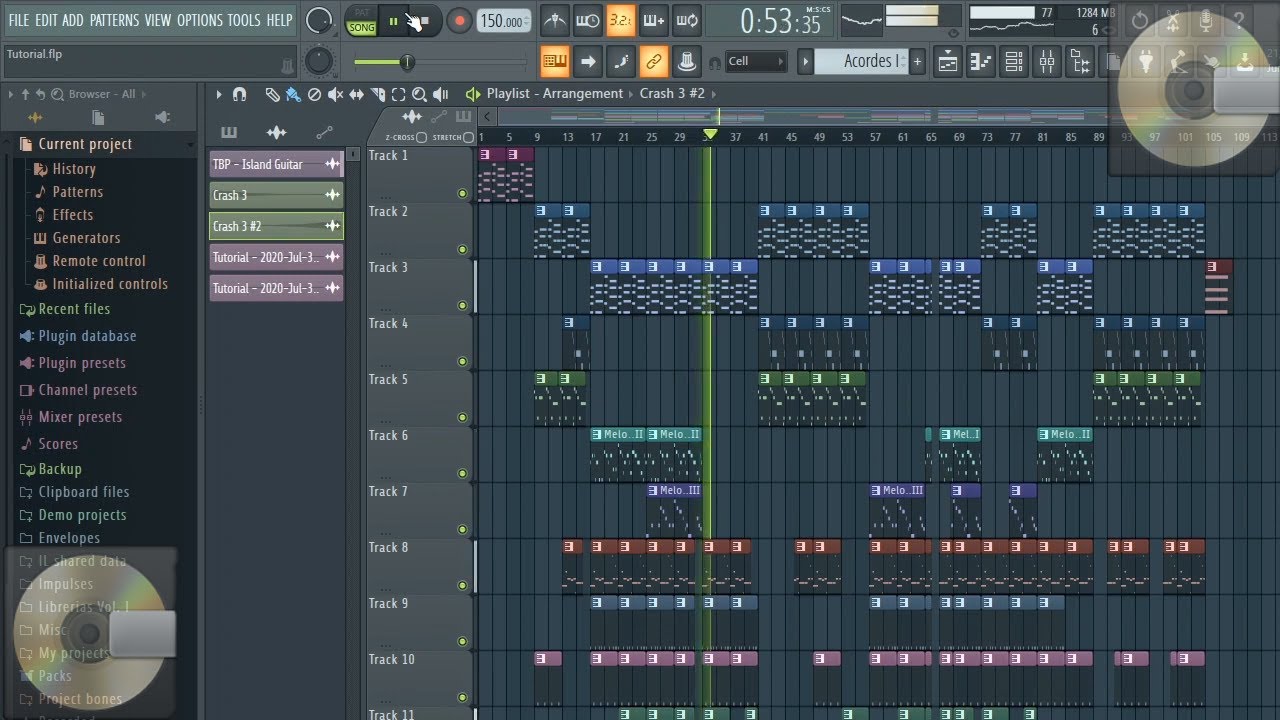1280x720 pixels.
Task: Select the playlist Mute tool
Action: click(335, 94)
